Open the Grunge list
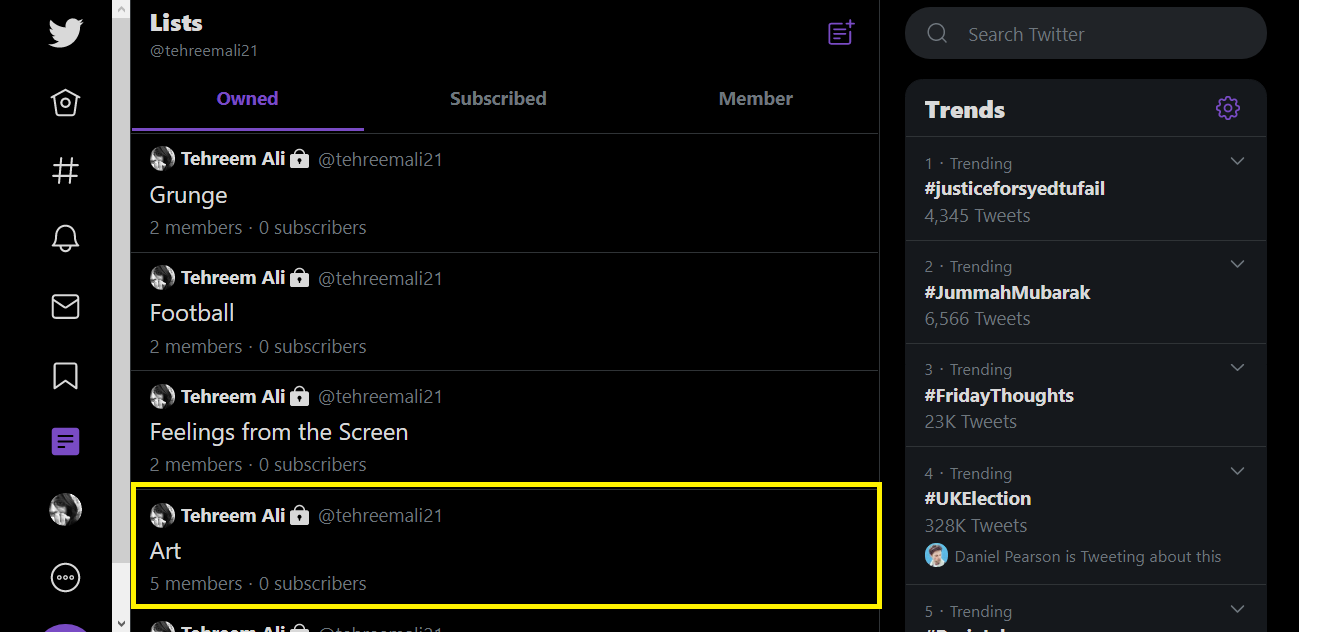The image size is (1317, 632). click(505, 193)
